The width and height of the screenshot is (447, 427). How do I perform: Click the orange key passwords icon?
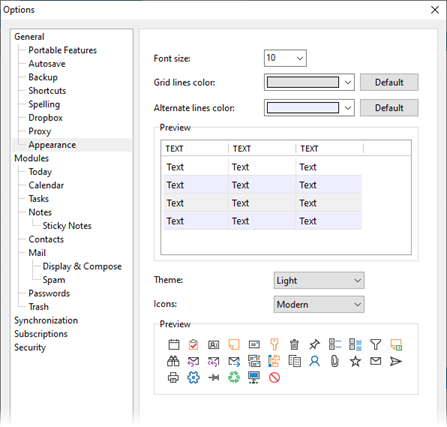click(x=274, y=344)
